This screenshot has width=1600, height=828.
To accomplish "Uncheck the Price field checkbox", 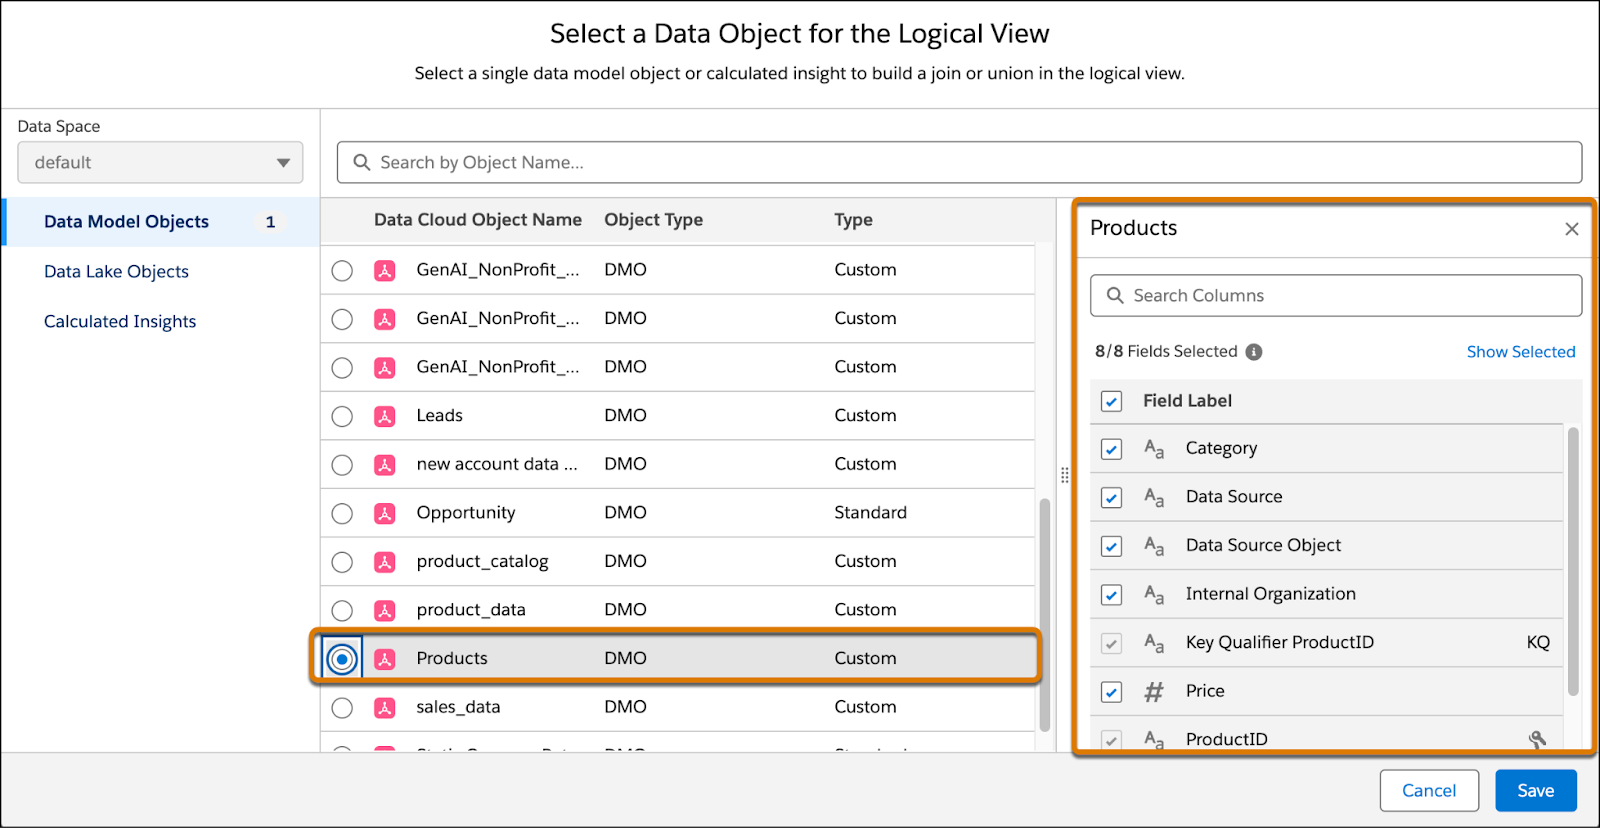I will [x=1111, y=692].
